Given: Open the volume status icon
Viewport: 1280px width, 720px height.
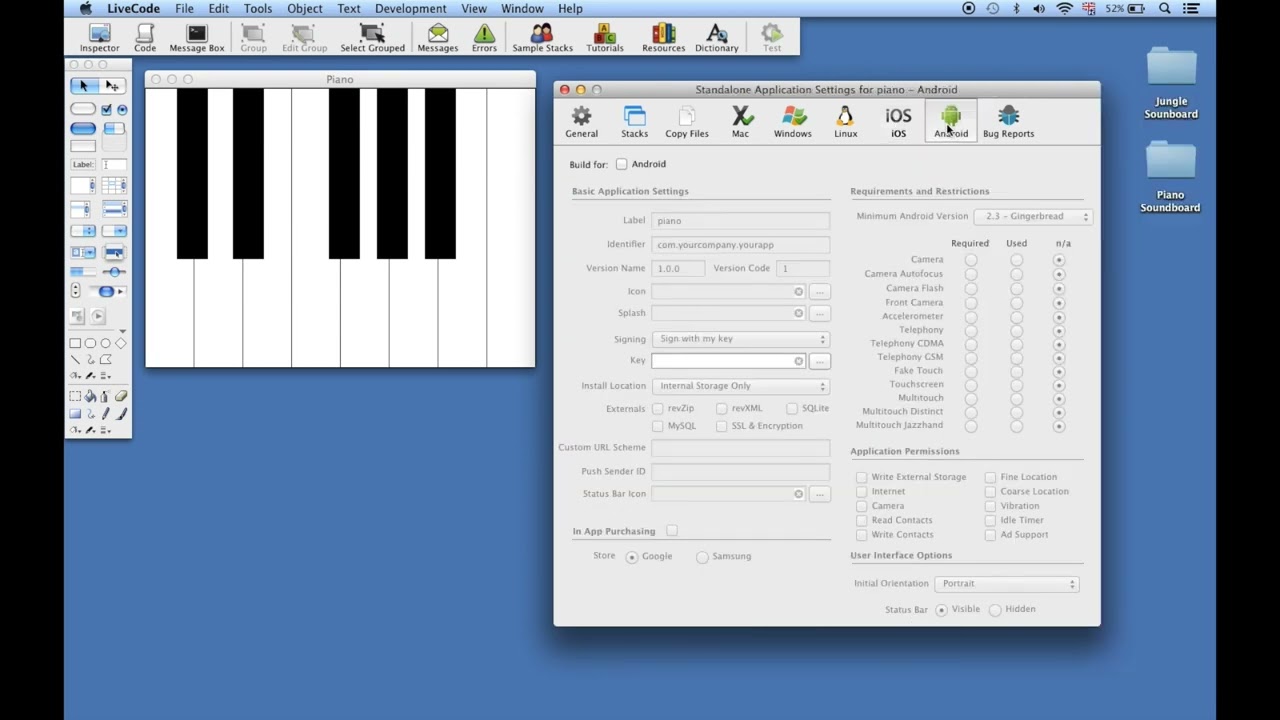Looking at the screenshot, I should coord(1039,9).
